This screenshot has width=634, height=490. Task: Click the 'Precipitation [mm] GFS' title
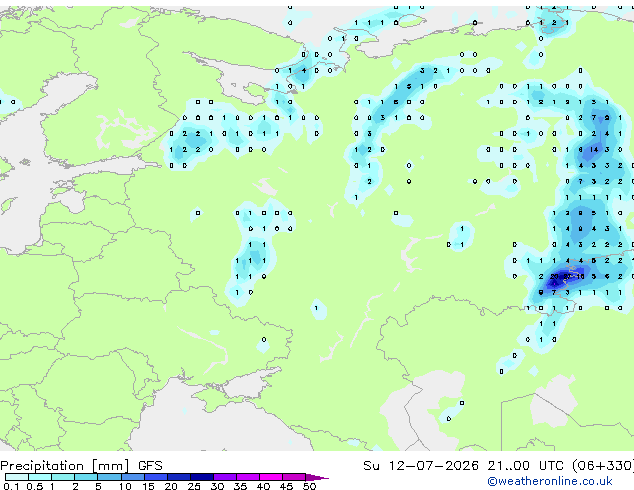coord(81,466)
